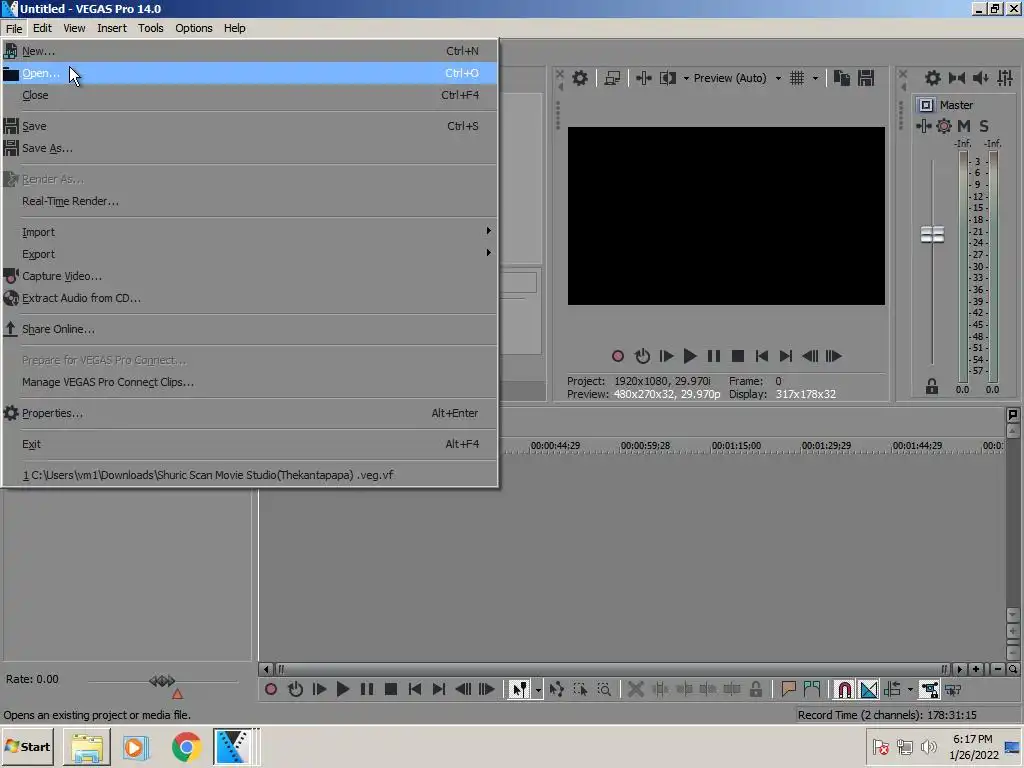The image size is (1024, 768).
Task: Open Master Bus audio properties gear
Action: coord(933,78)
